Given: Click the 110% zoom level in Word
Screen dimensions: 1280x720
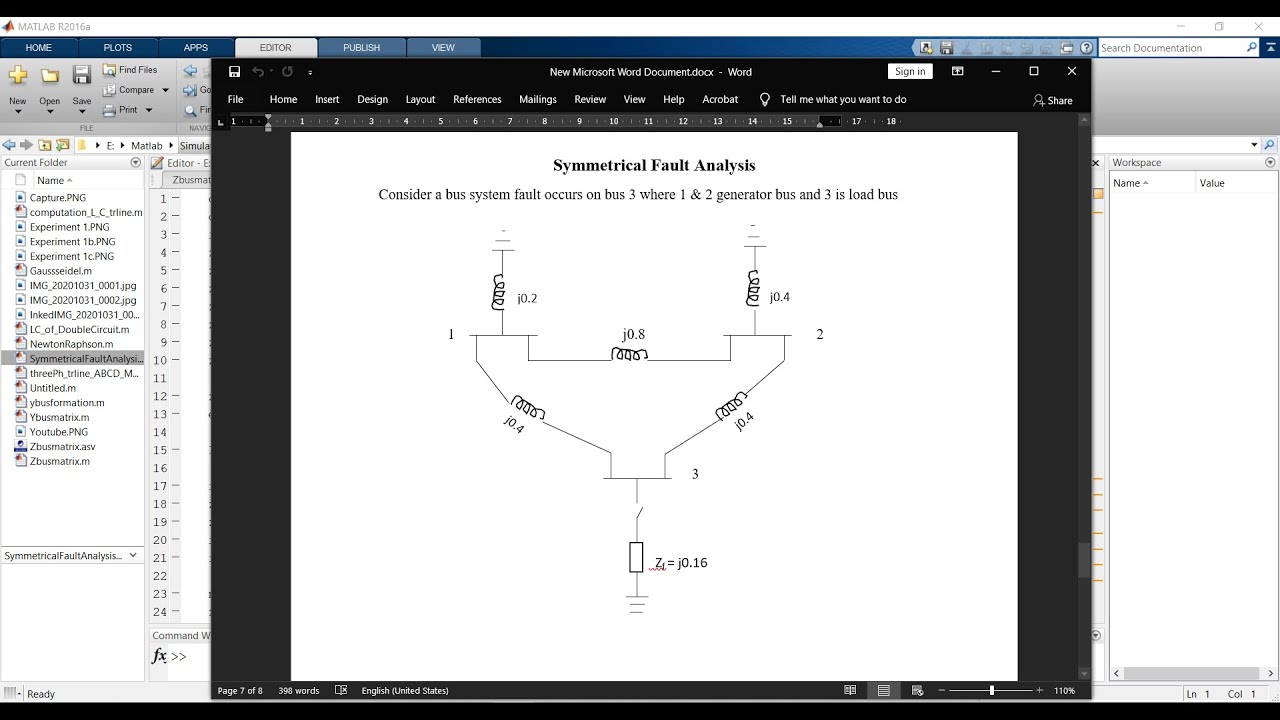Looking at the screenshot, I should point(1064,691).
